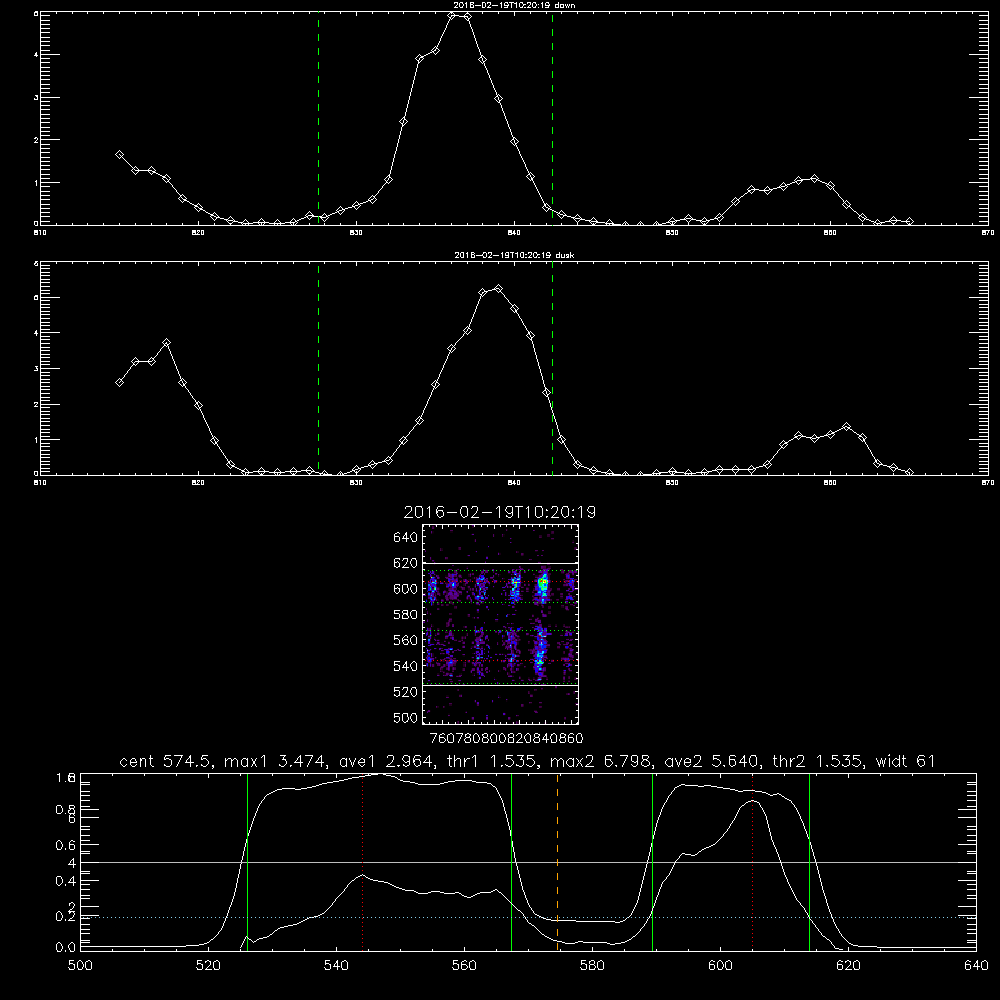The width and height of the screenshot is (1000, 1000).
Task: Click the '820' label on the dawn plot x-axis
Action: click(198, 233)
